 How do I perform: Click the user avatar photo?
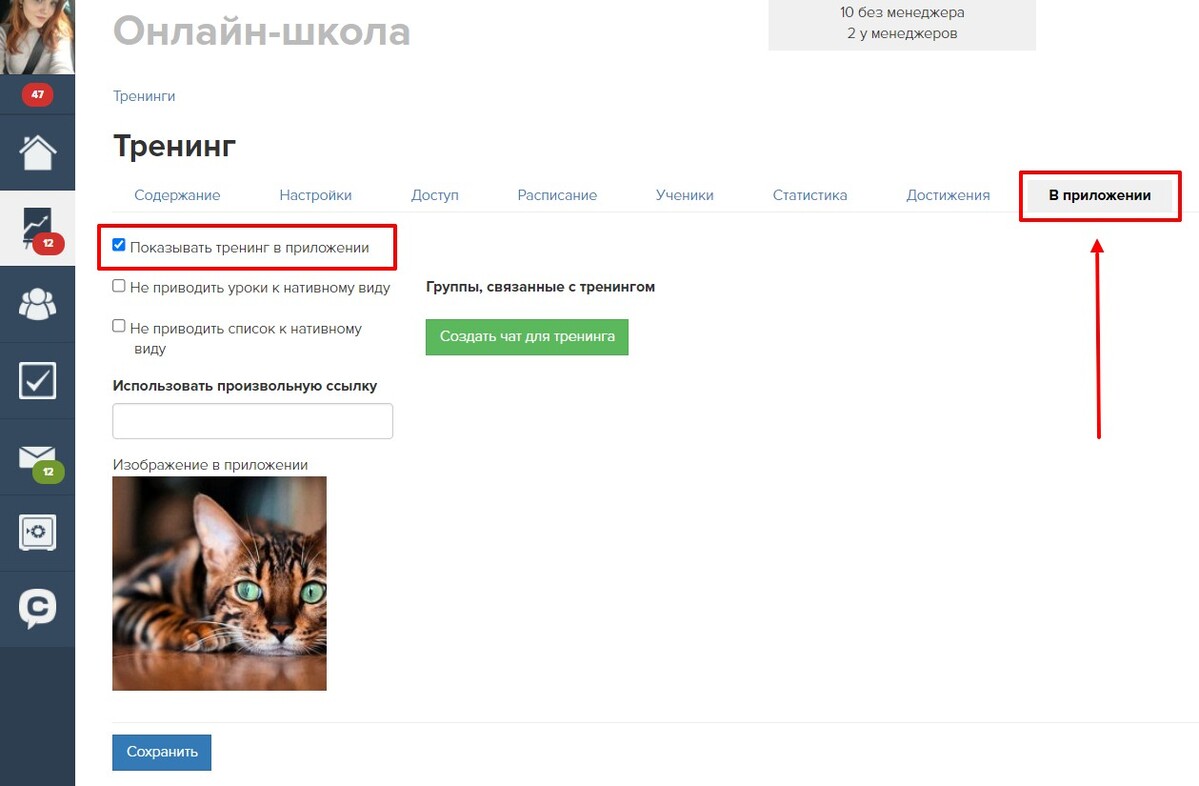[x=37, y=37]
